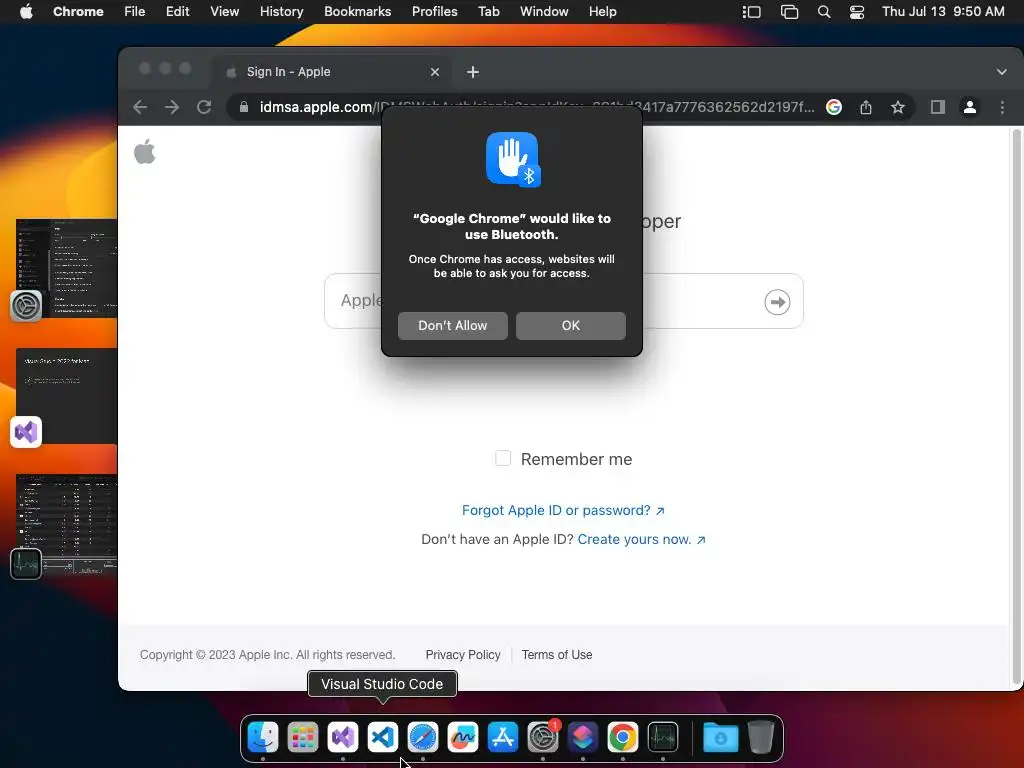Viewport: 1024px width, 768px height.
Task: Launch Visual Studio from the Dock
Action: pyautogui.click(x=343, y=737)
